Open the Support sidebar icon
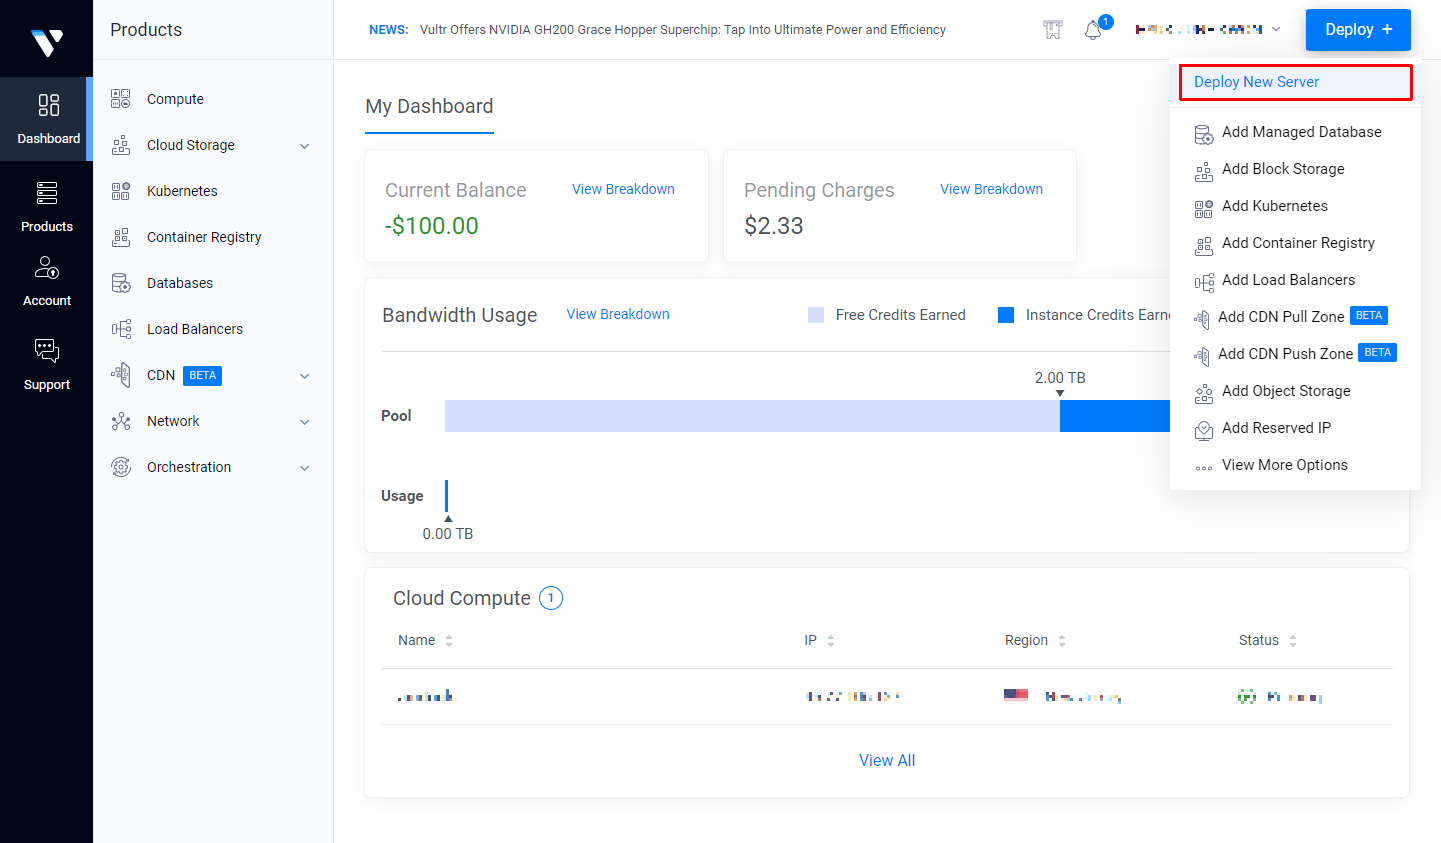 click(47, 351)
